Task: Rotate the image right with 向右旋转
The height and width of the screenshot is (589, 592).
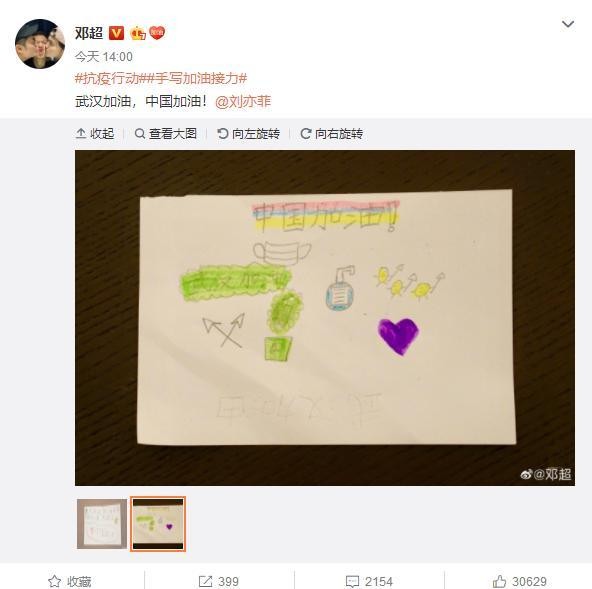Action: 331,134
